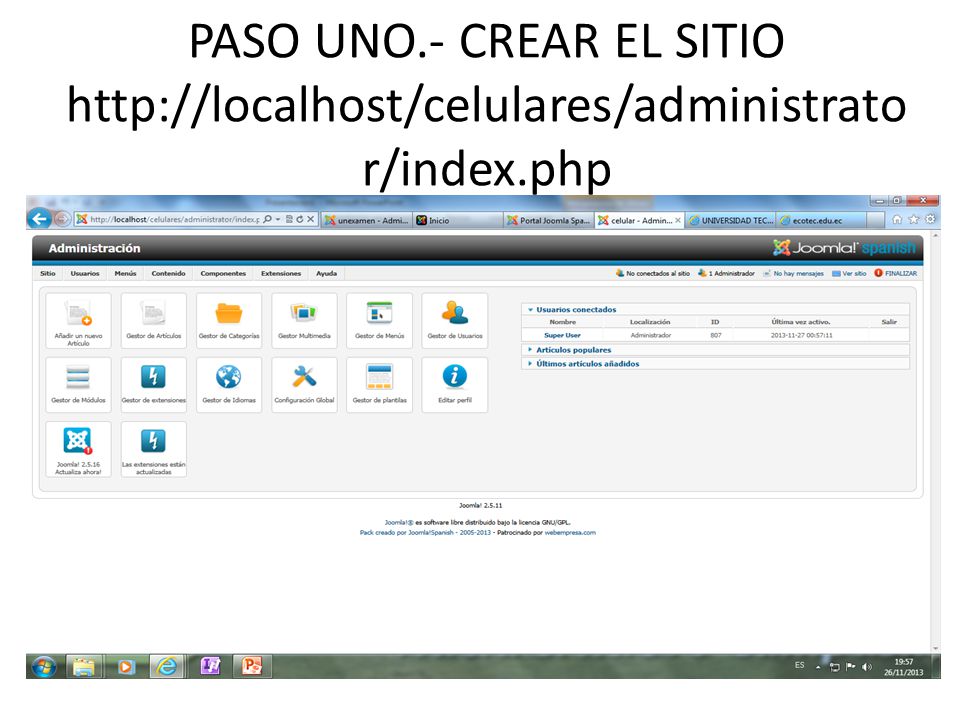Open PowerPoint from taskbar

tap(252, 666)
